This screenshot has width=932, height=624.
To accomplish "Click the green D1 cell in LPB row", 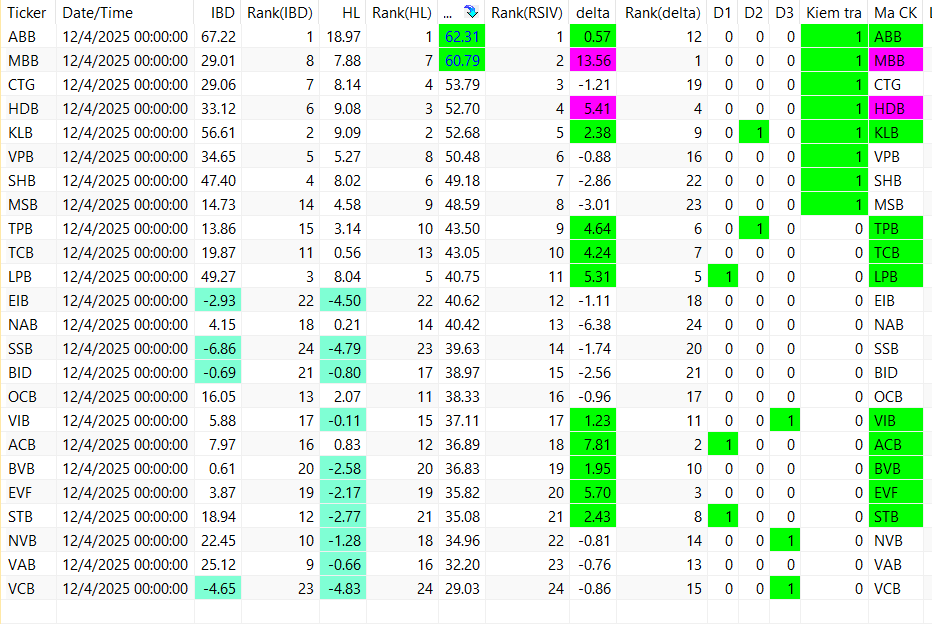I will tap(723, 277).
